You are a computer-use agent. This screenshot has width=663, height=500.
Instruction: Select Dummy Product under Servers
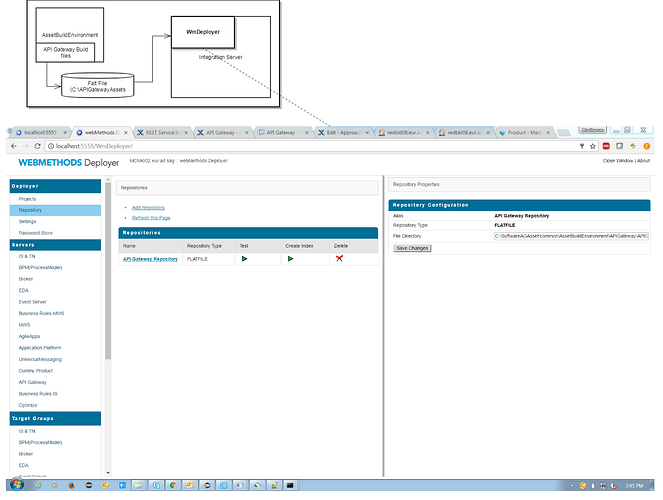click(36, 371)
